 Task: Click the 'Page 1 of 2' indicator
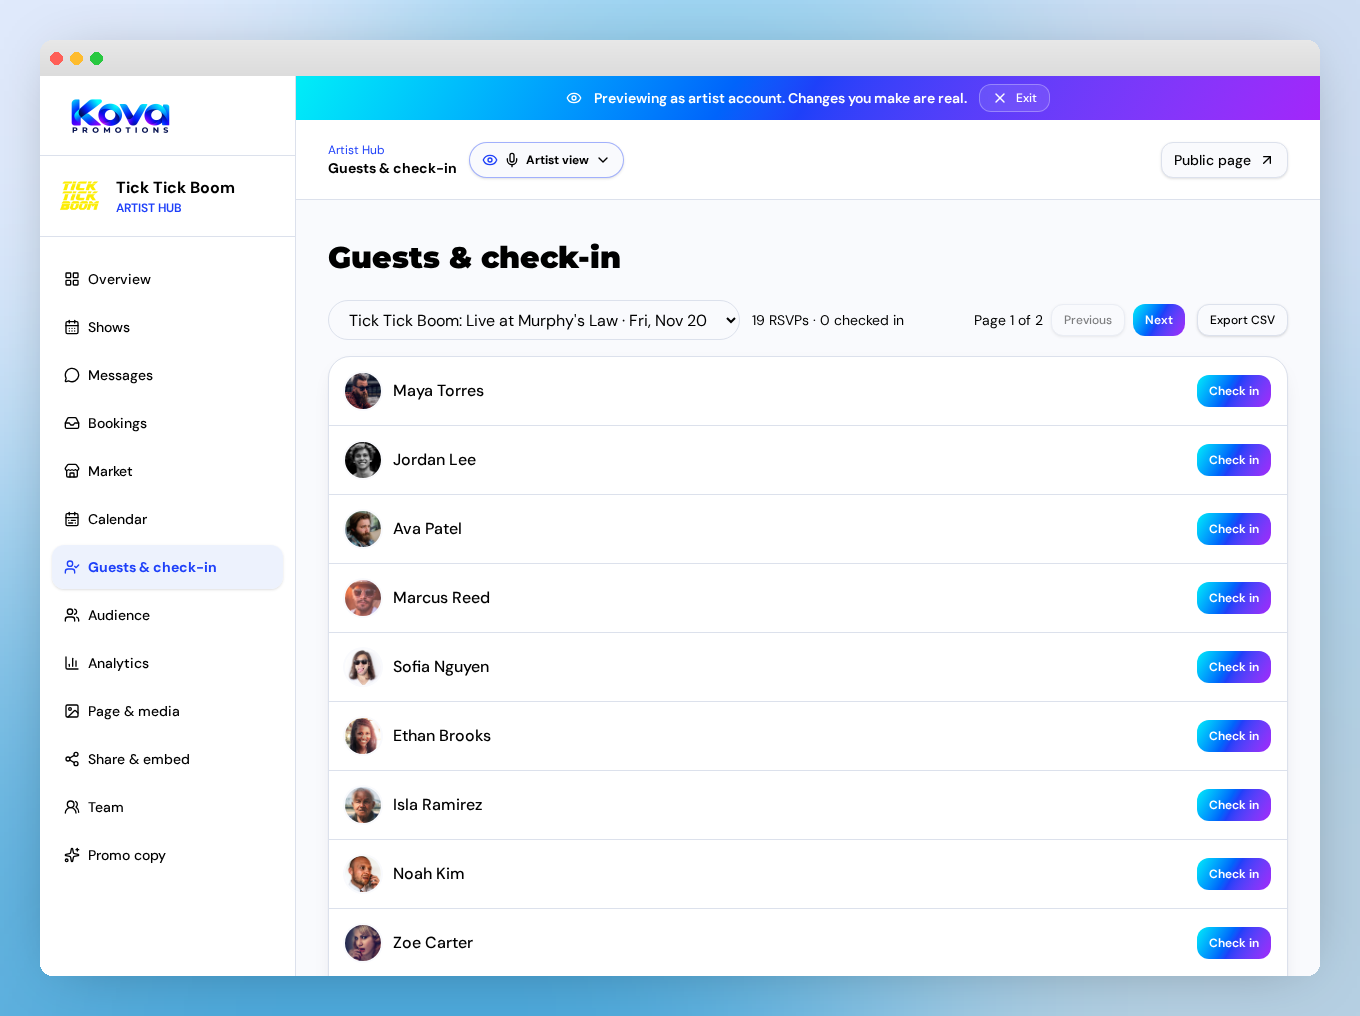(1008, 320)
